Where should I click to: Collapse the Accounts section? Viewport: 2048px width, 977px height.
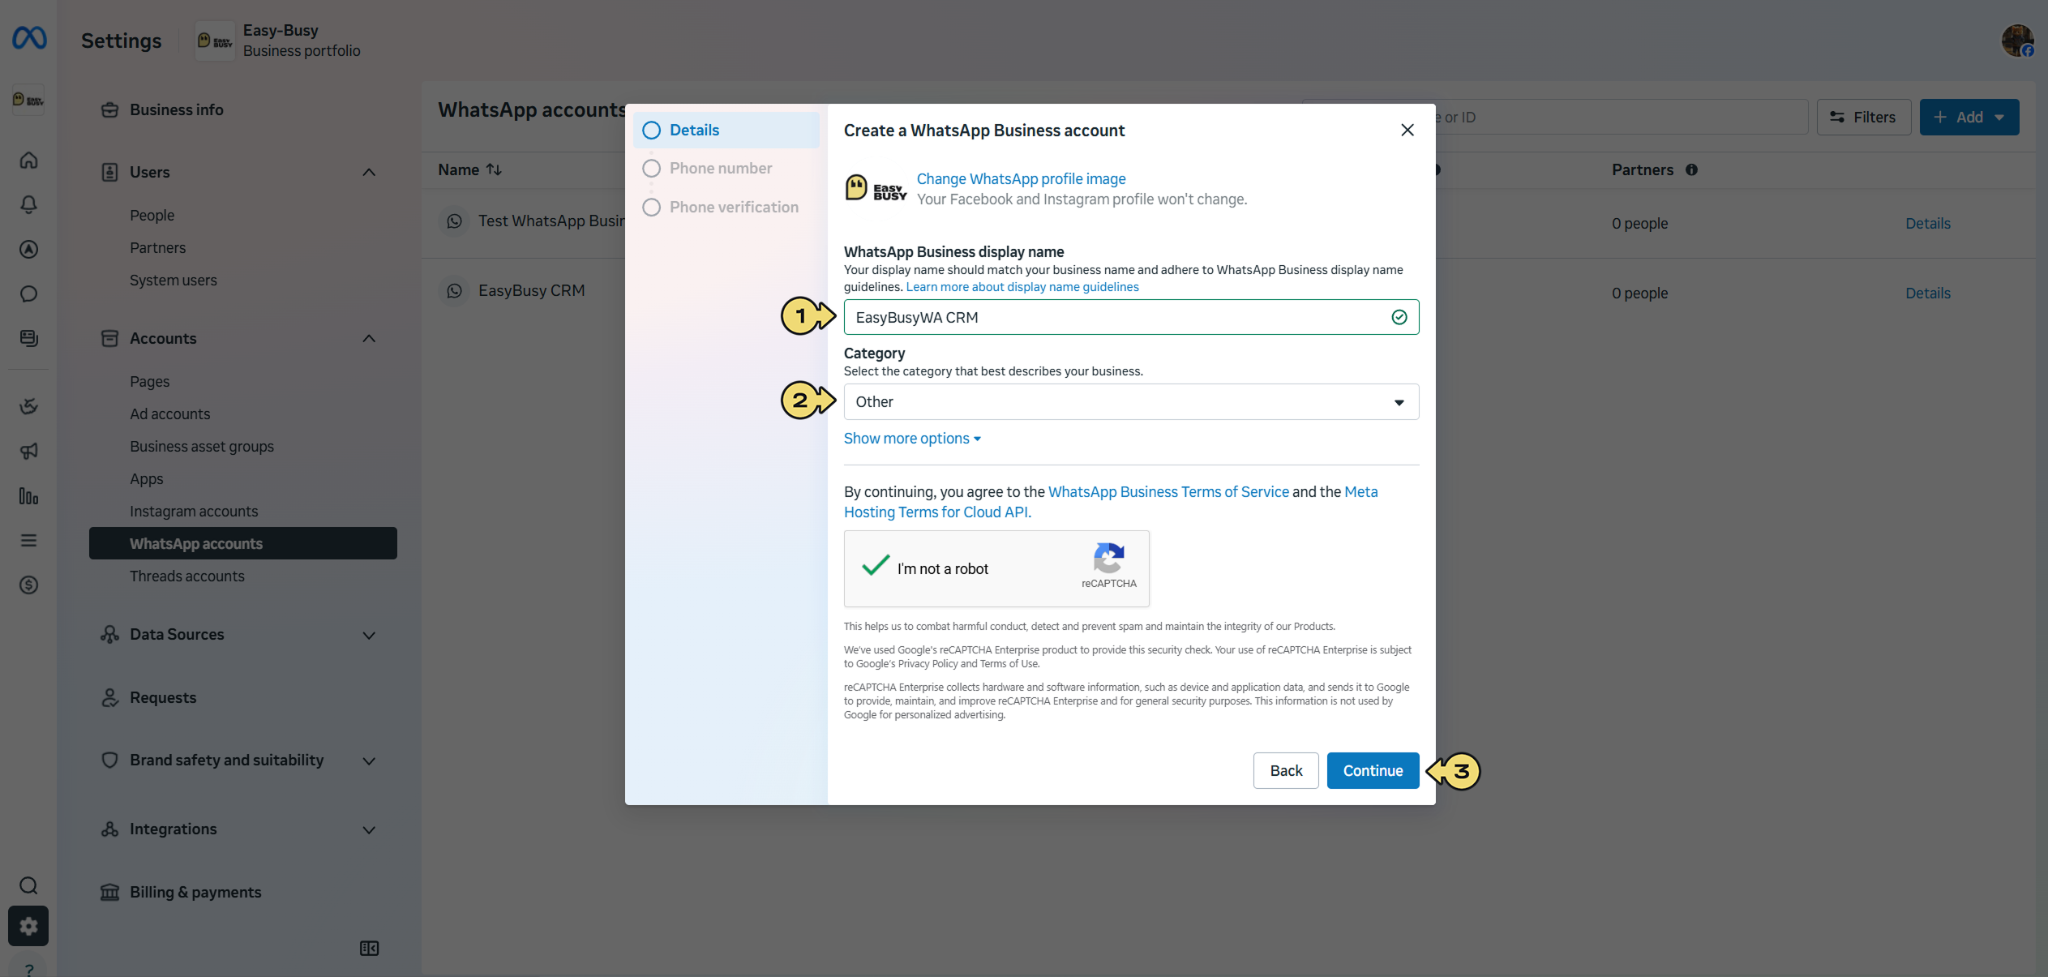click(369, 338)
